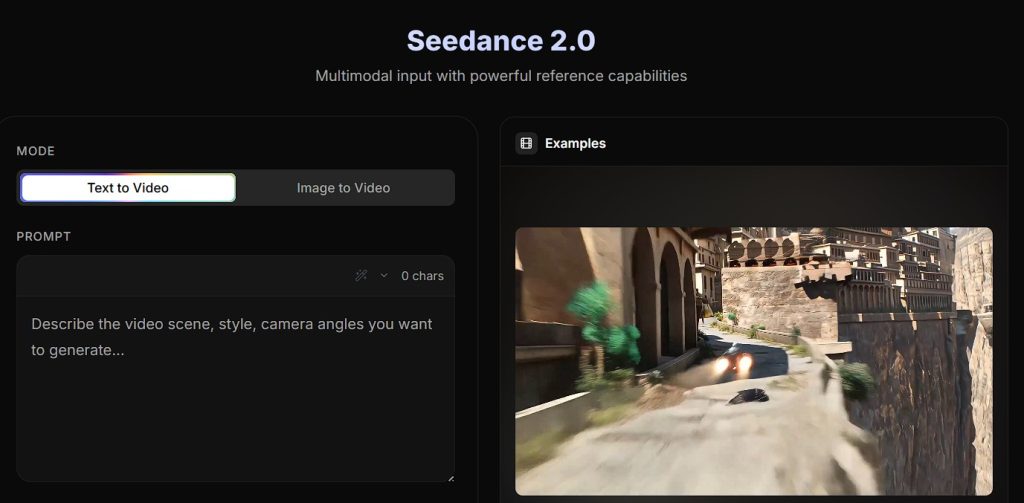Switch to Image to Video mode

(x=344, y=187)
